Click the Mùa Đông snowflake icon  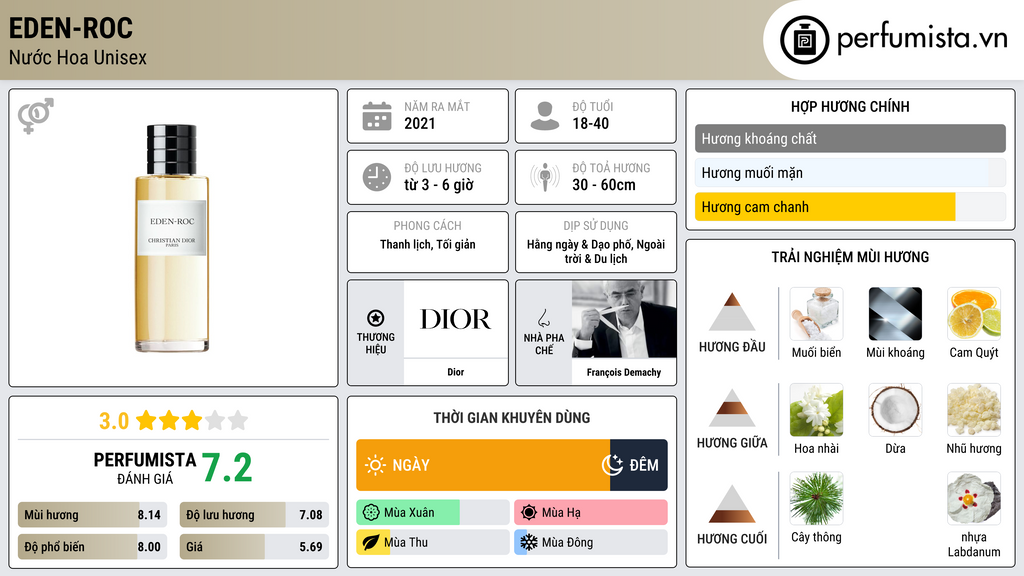click(x=529, y=542)
